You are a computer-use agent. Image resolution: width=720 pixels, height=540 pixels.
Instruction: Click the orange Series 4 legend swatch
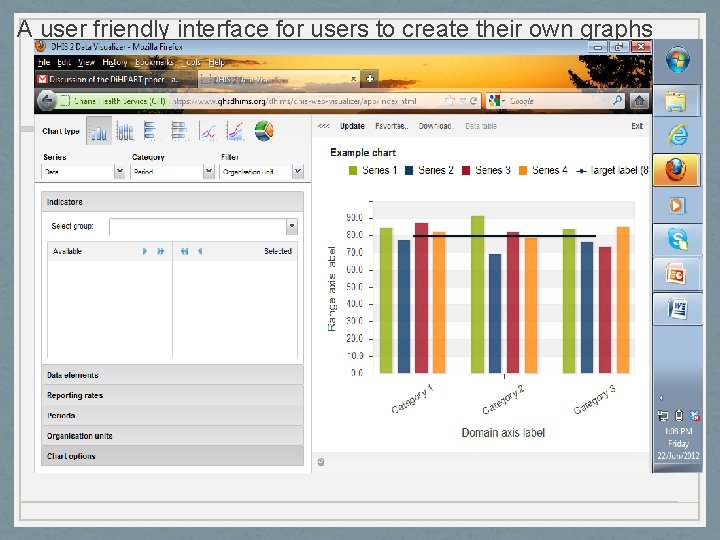pos(523,171)
